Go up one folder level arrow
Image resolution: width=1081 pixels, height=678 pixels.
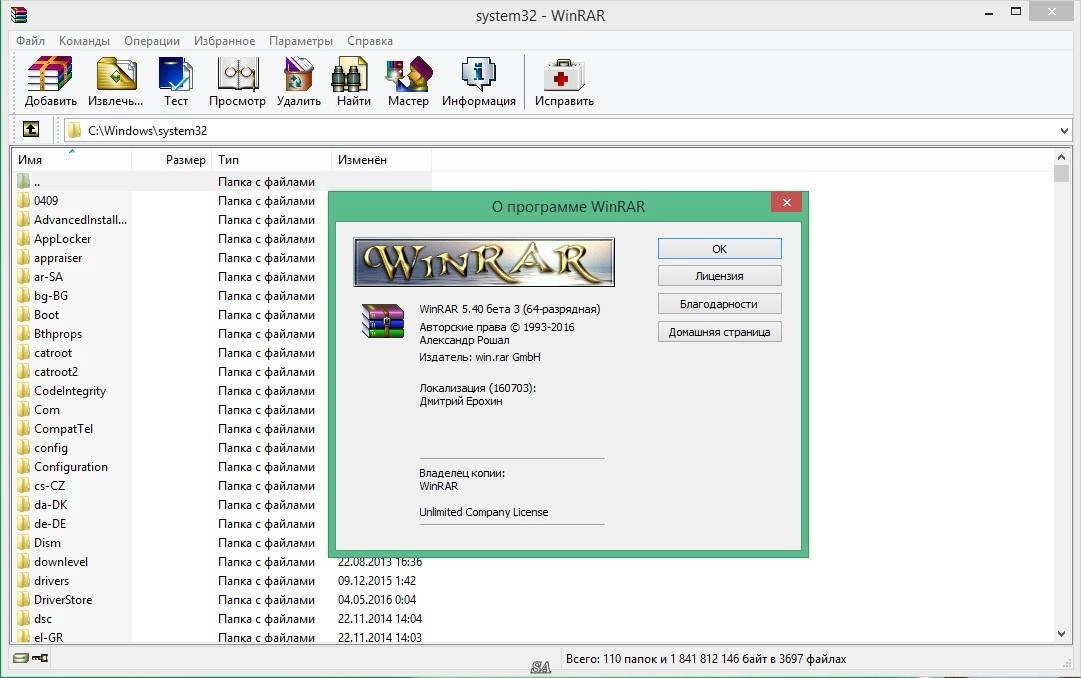point(31,130)
